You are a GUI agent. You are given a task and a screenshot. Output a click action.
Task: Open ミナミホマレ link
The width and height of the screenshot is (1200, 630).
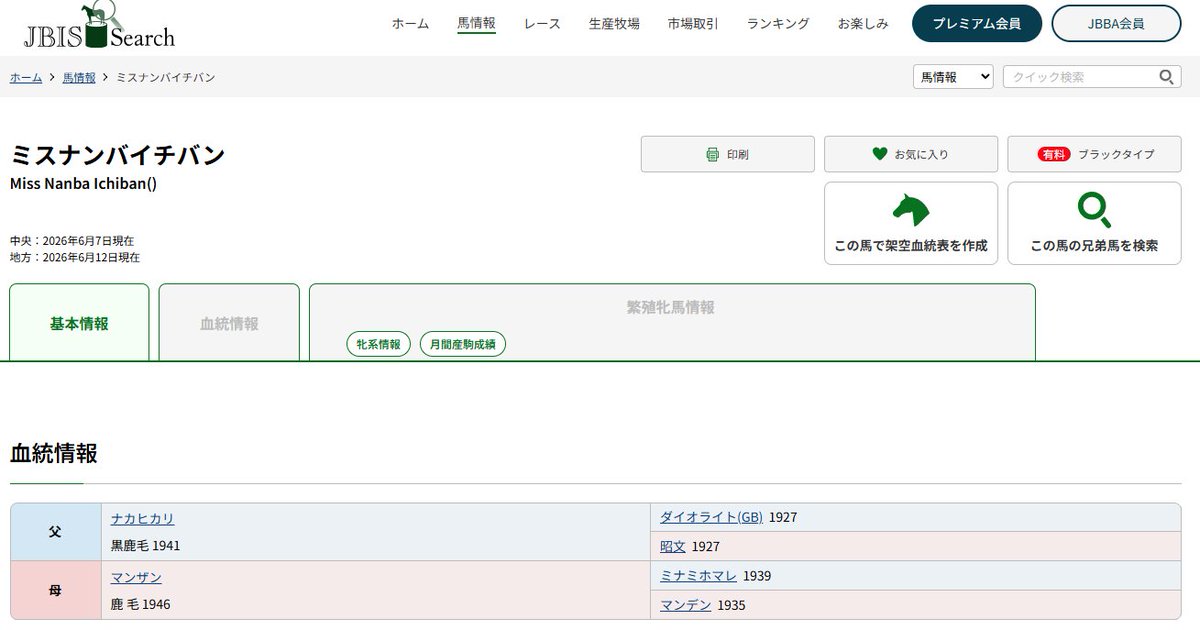[698, 575]
